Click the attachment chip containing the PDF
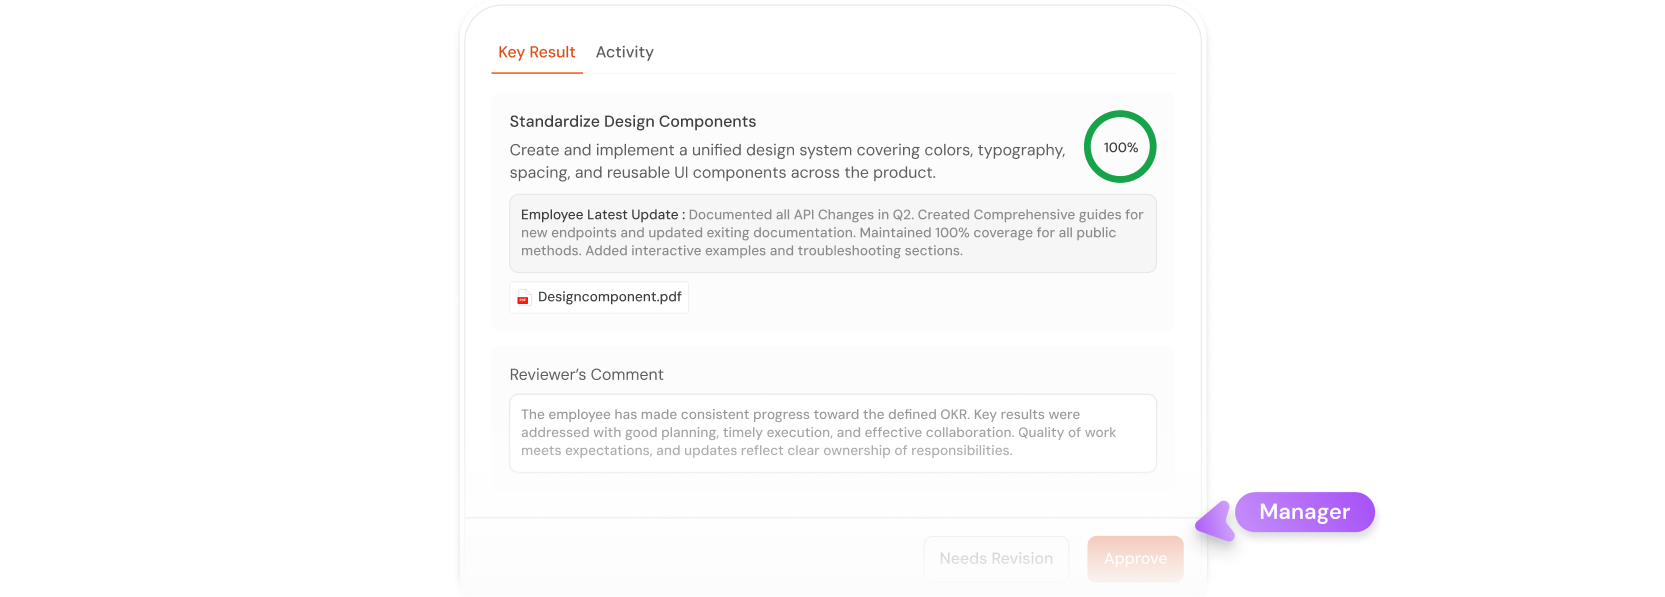The width and height of the screenshot is (1665, 597). tap(598, 297)
